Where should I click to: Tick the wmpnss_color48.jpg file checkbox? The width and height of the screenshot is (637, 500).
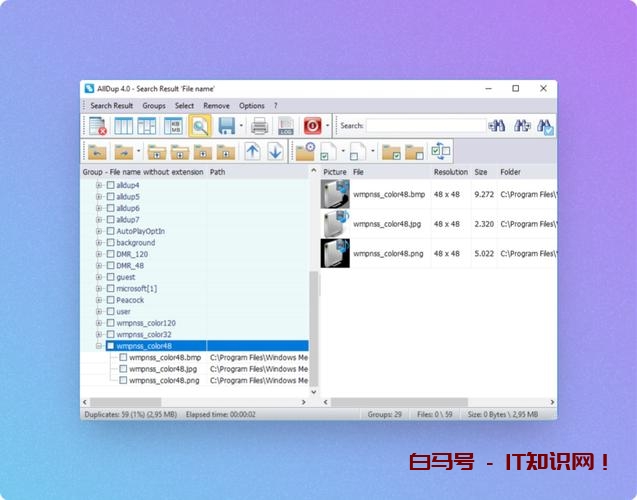point(123,369)
